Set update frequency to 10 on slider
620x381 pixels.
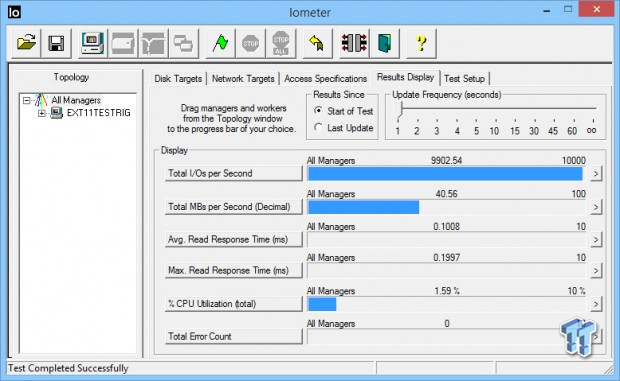point(495,131)
